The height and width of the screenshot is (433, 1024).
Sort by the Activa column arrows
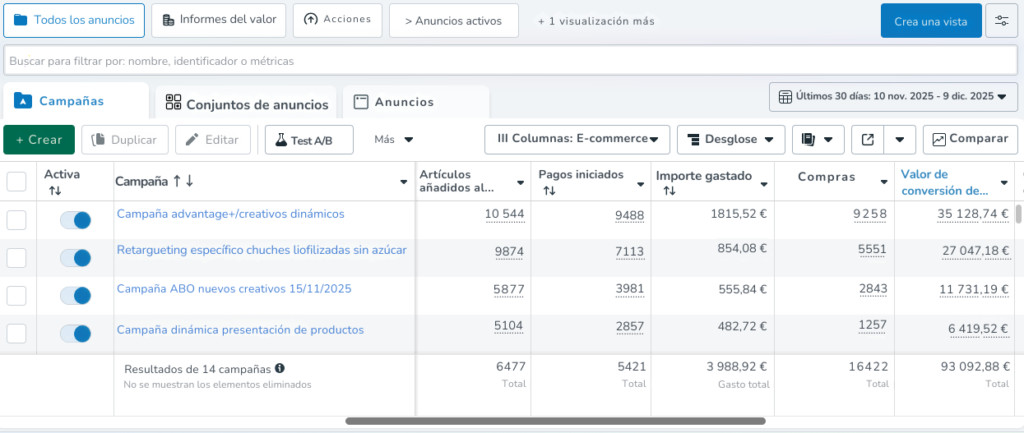55,190
